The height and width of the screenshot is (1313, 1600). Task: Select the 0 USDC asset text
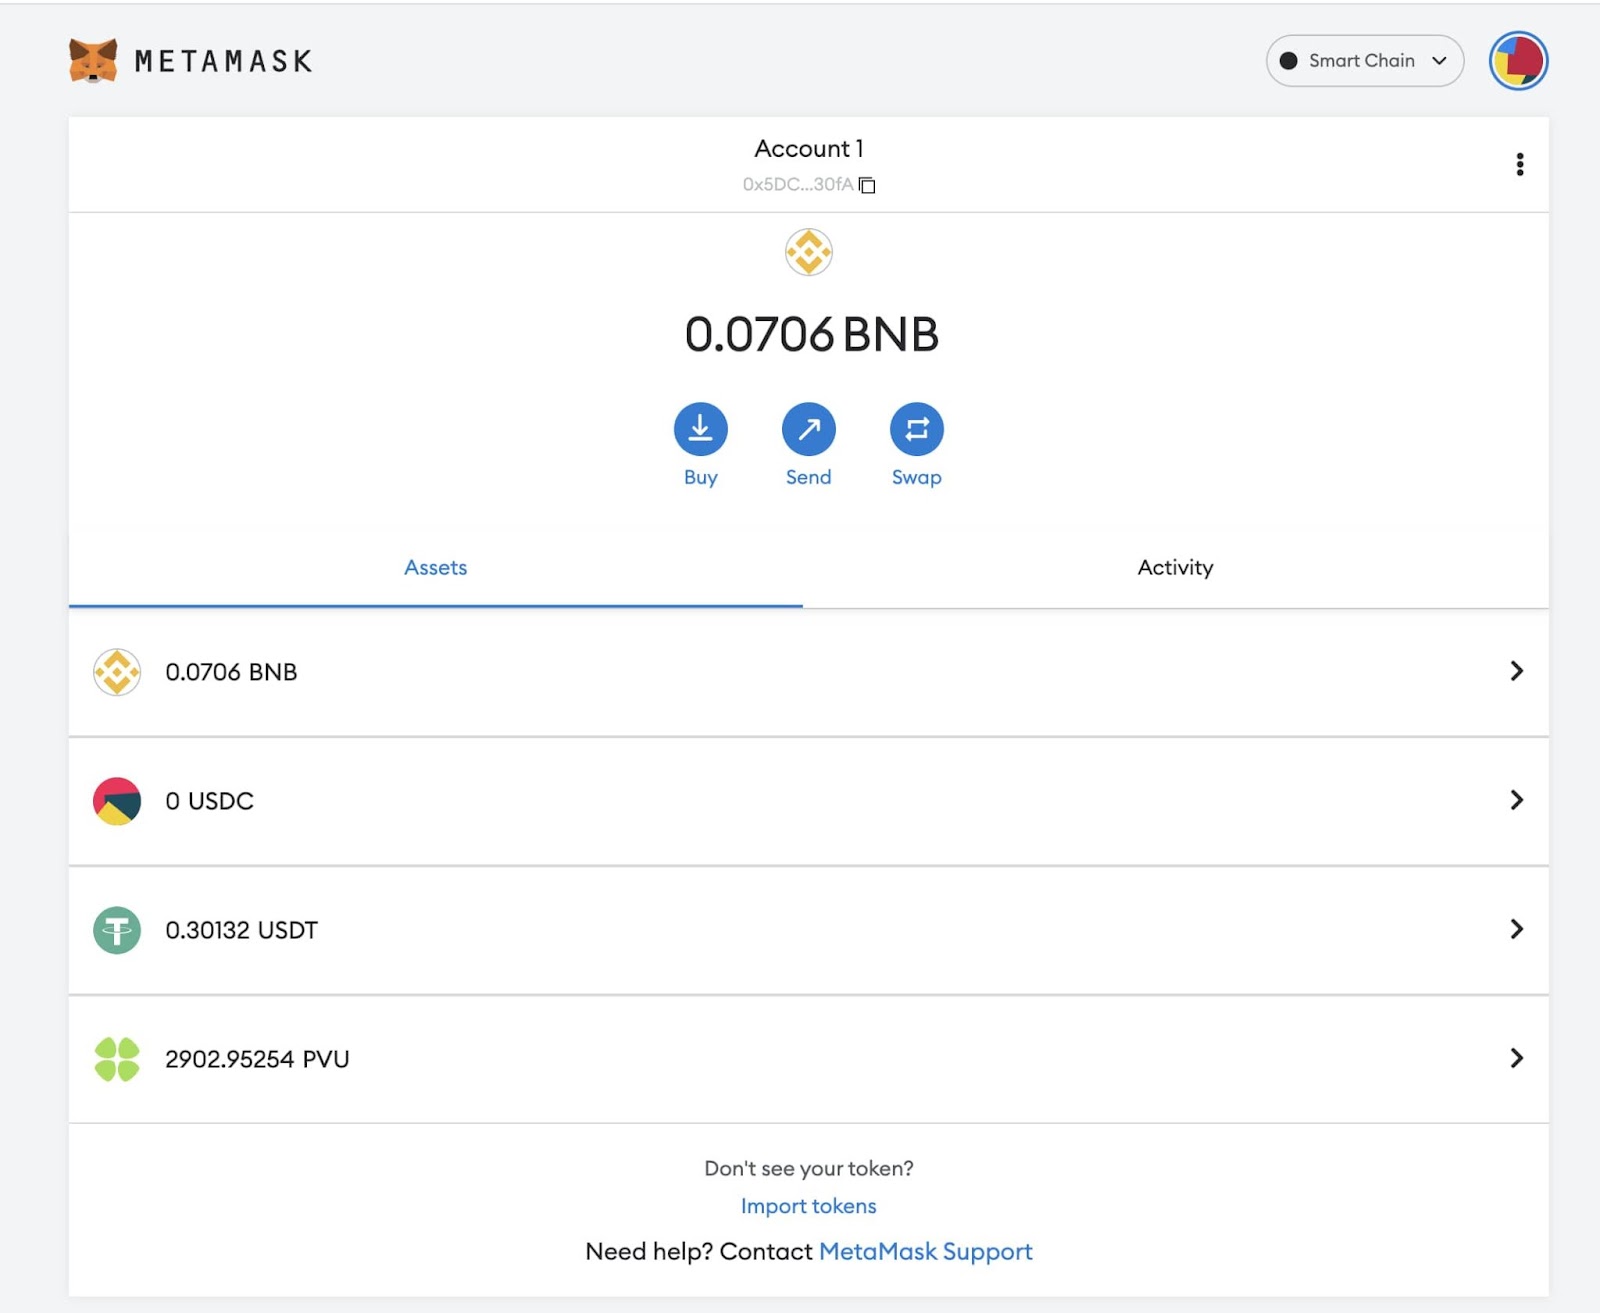pyautogui.click(x=209, y=801)
